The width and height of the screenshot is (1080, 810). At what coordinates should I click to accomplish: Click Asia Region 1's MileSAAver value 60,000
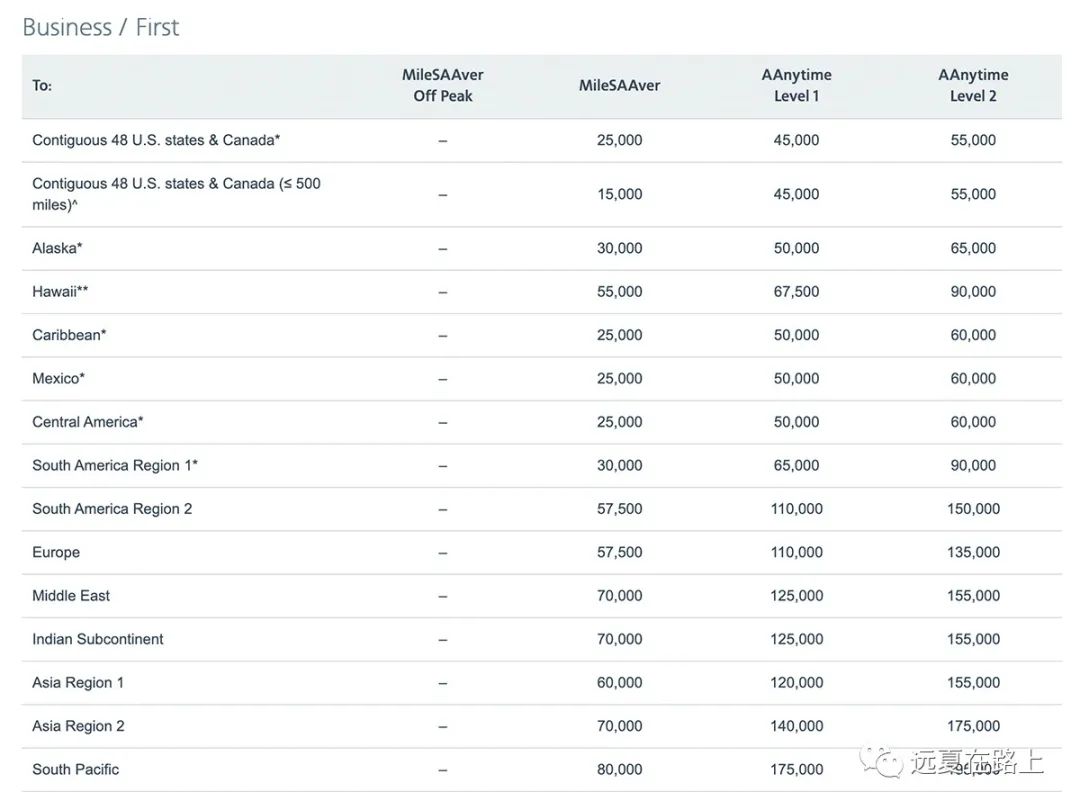coord(619,682)
